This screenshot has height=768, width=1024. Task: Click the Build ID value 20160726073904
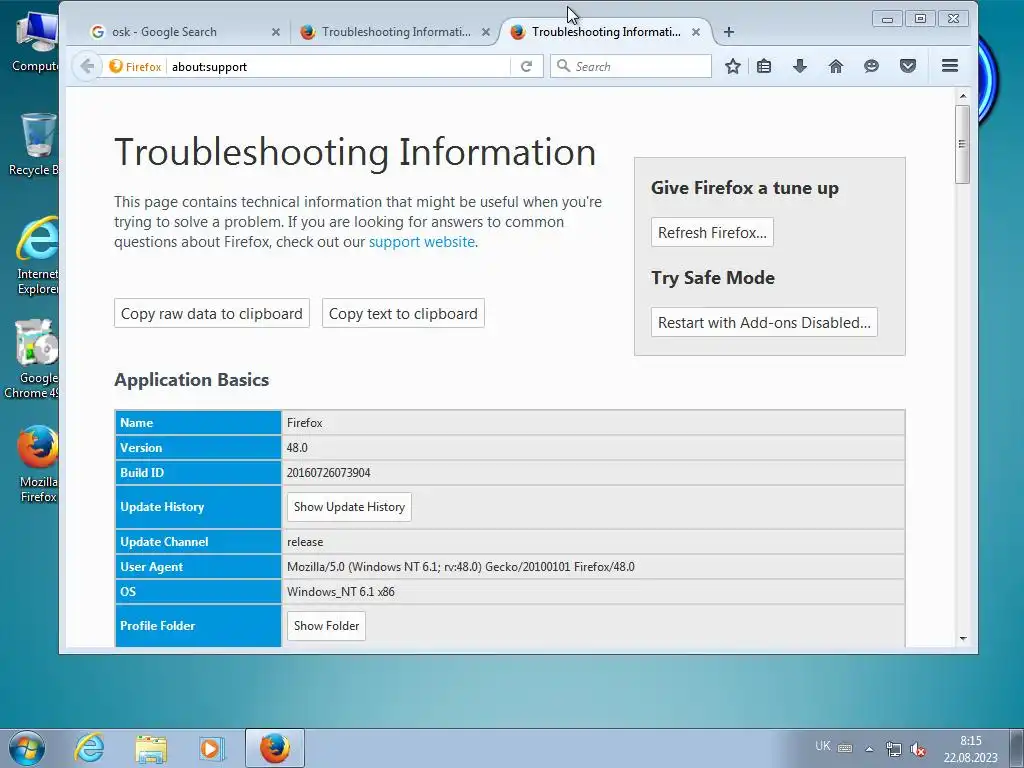tap(328, 473)
